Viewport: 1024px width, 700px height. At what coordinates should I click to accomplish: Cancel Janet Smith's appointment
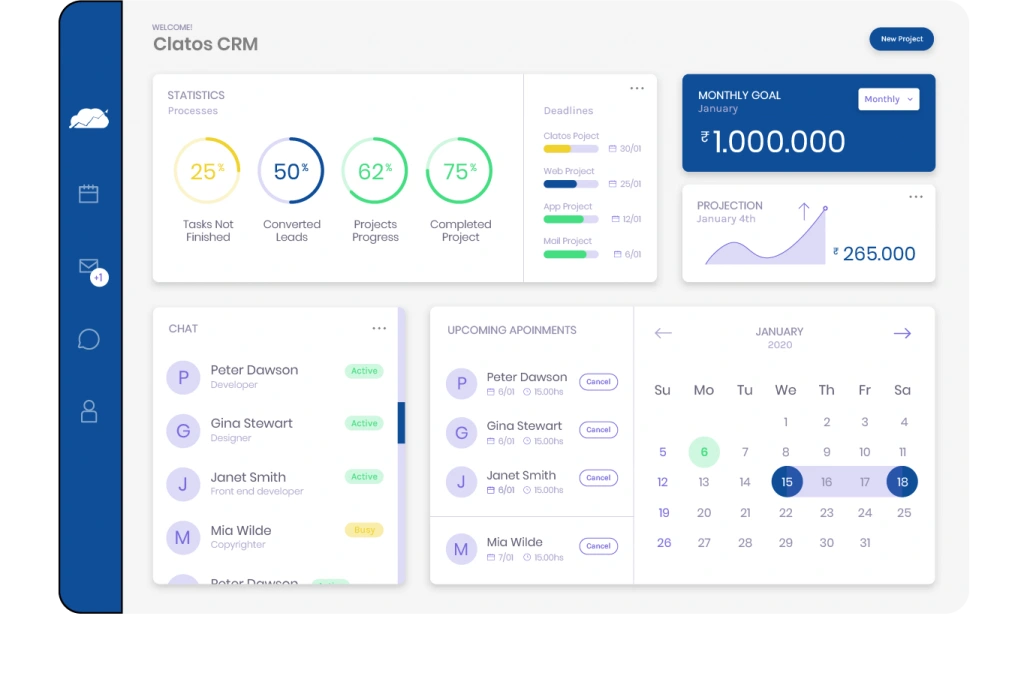(x=598, y=478)
